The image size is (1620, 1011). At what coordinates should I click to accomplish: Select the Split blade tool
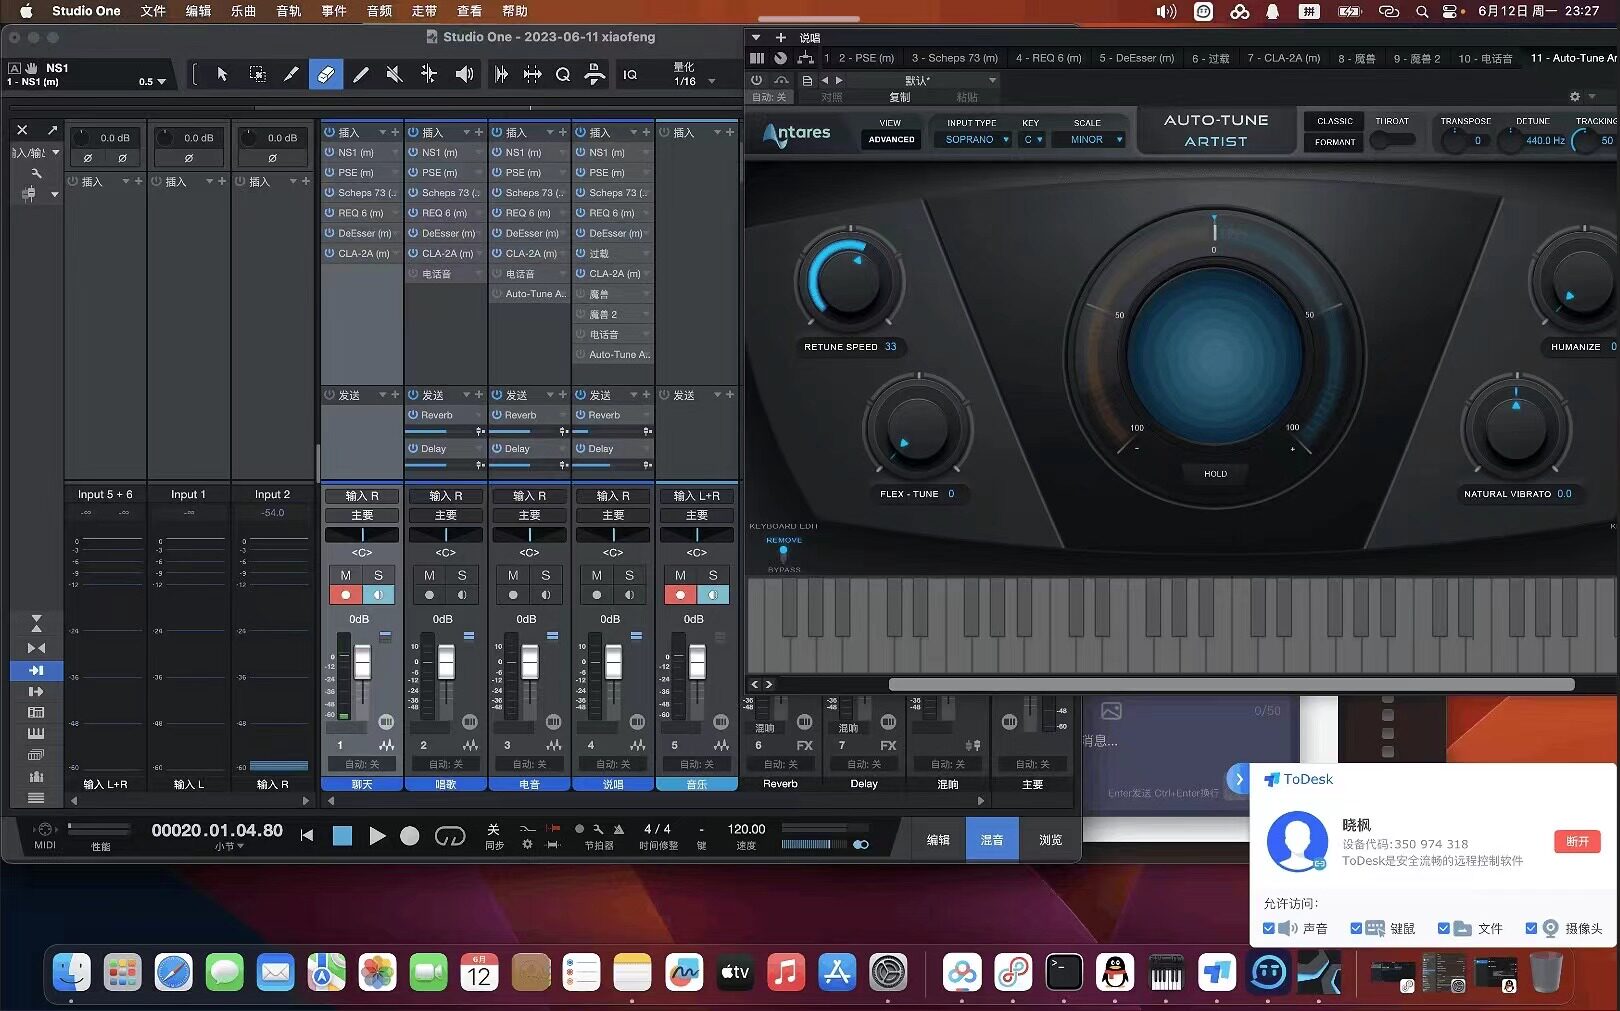291,74
